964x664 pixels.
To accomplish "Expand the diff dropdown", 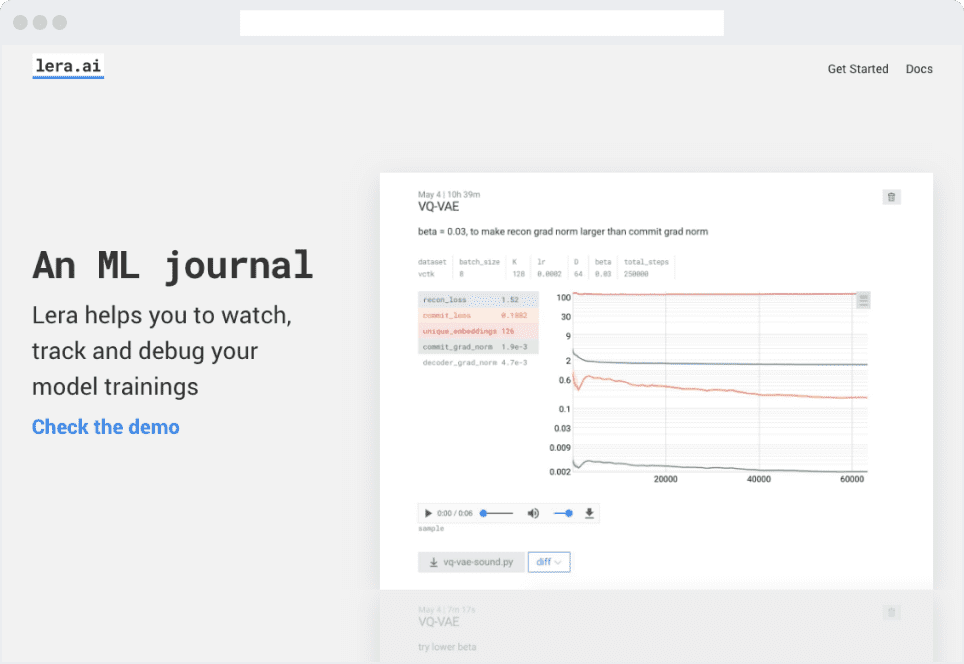I will pyautogui.click(x=549, y=562).
